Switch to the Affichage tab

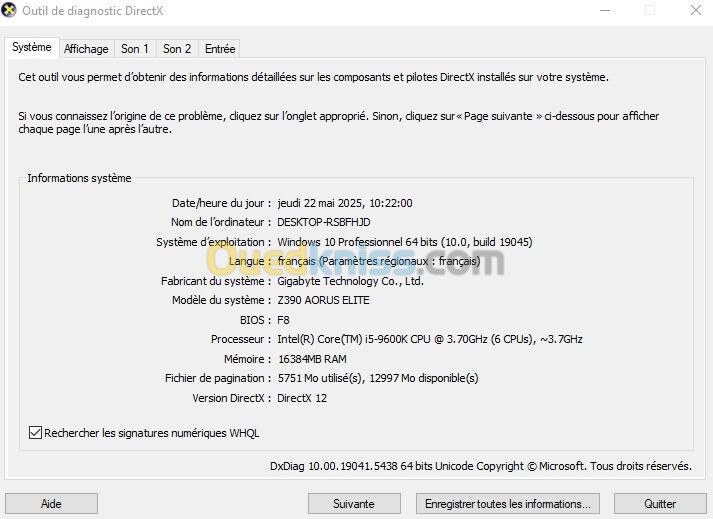[86, 49]
